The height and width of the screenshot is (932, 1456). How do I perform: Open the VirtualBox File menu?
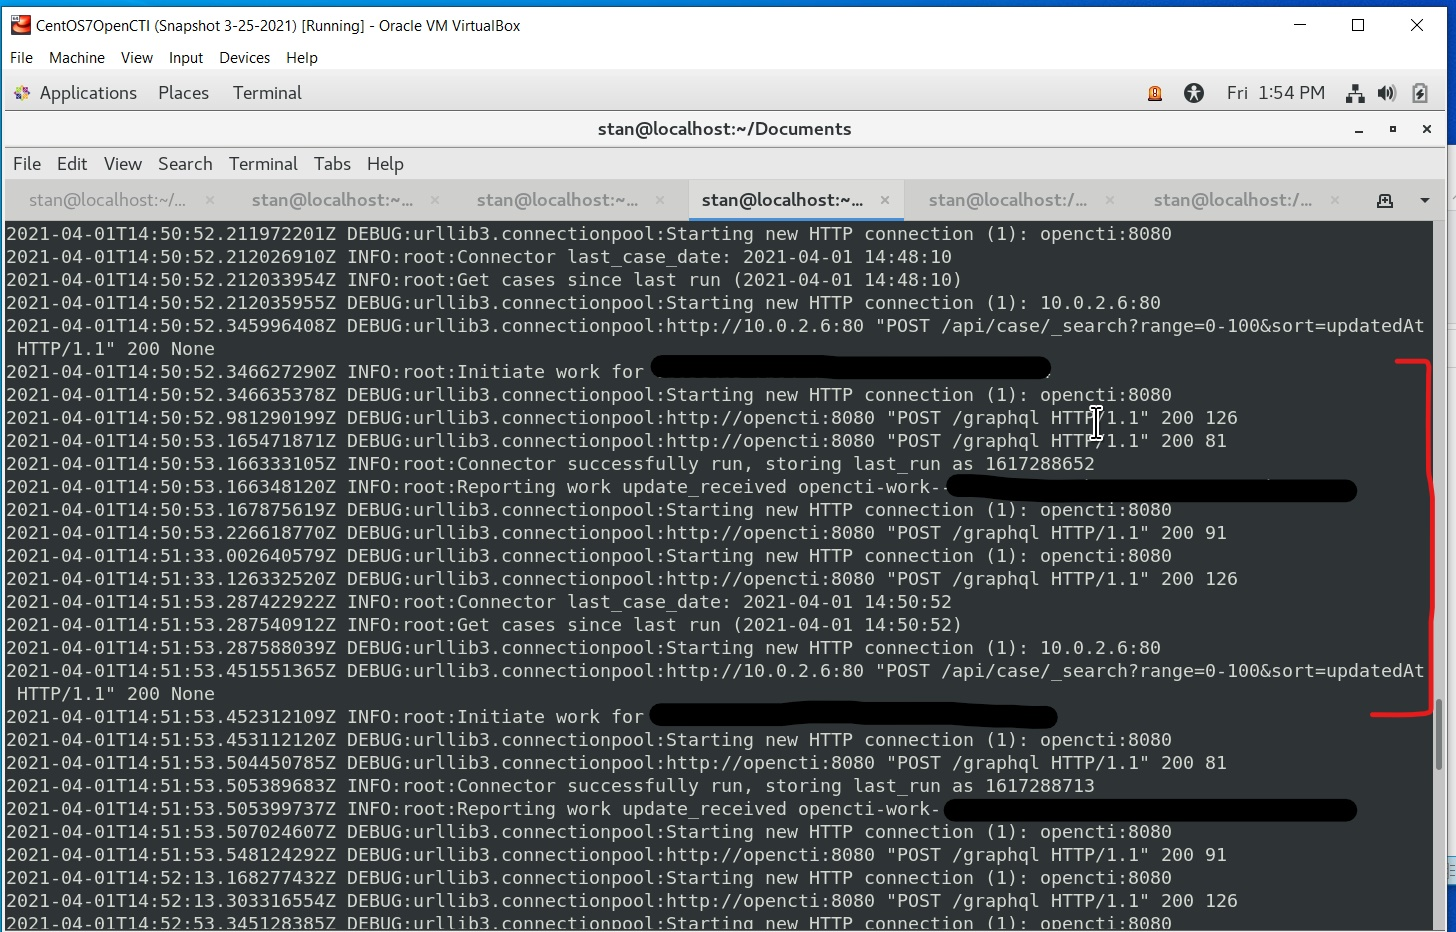pyautogui.click(x=21, y=58)
